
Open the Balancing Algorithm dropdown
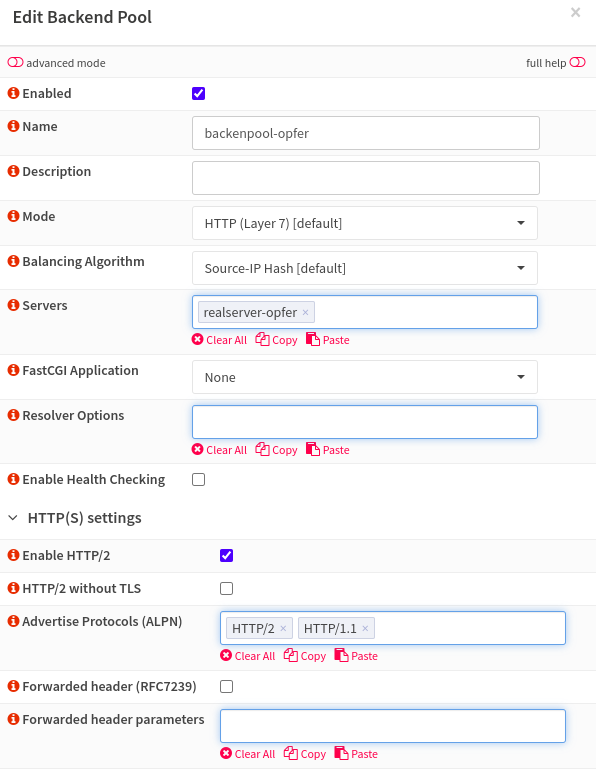pos(365,268)
